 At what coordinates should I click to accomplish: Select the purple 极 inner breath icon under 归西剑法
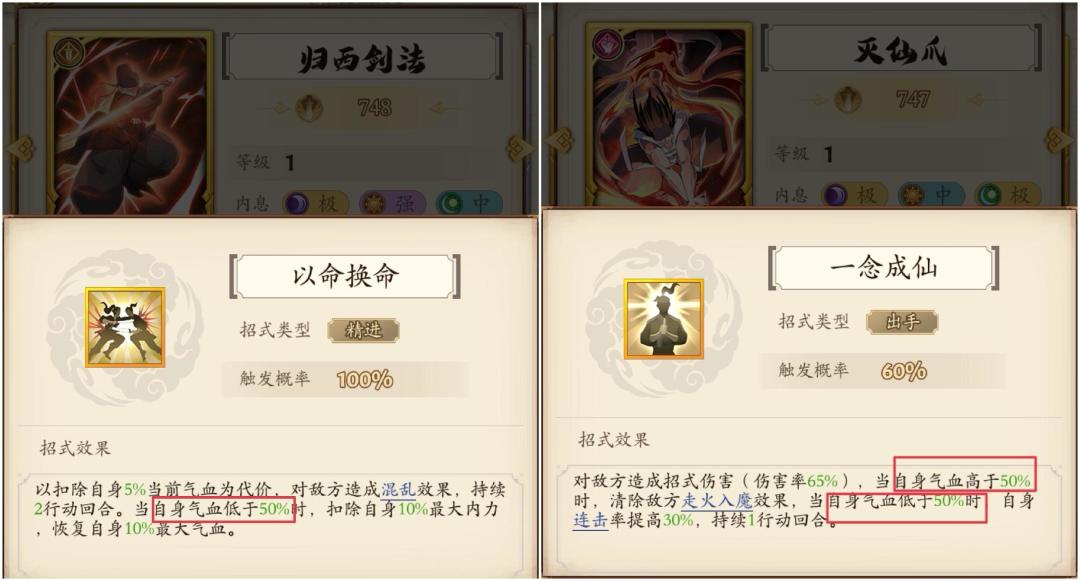[296, 204]
